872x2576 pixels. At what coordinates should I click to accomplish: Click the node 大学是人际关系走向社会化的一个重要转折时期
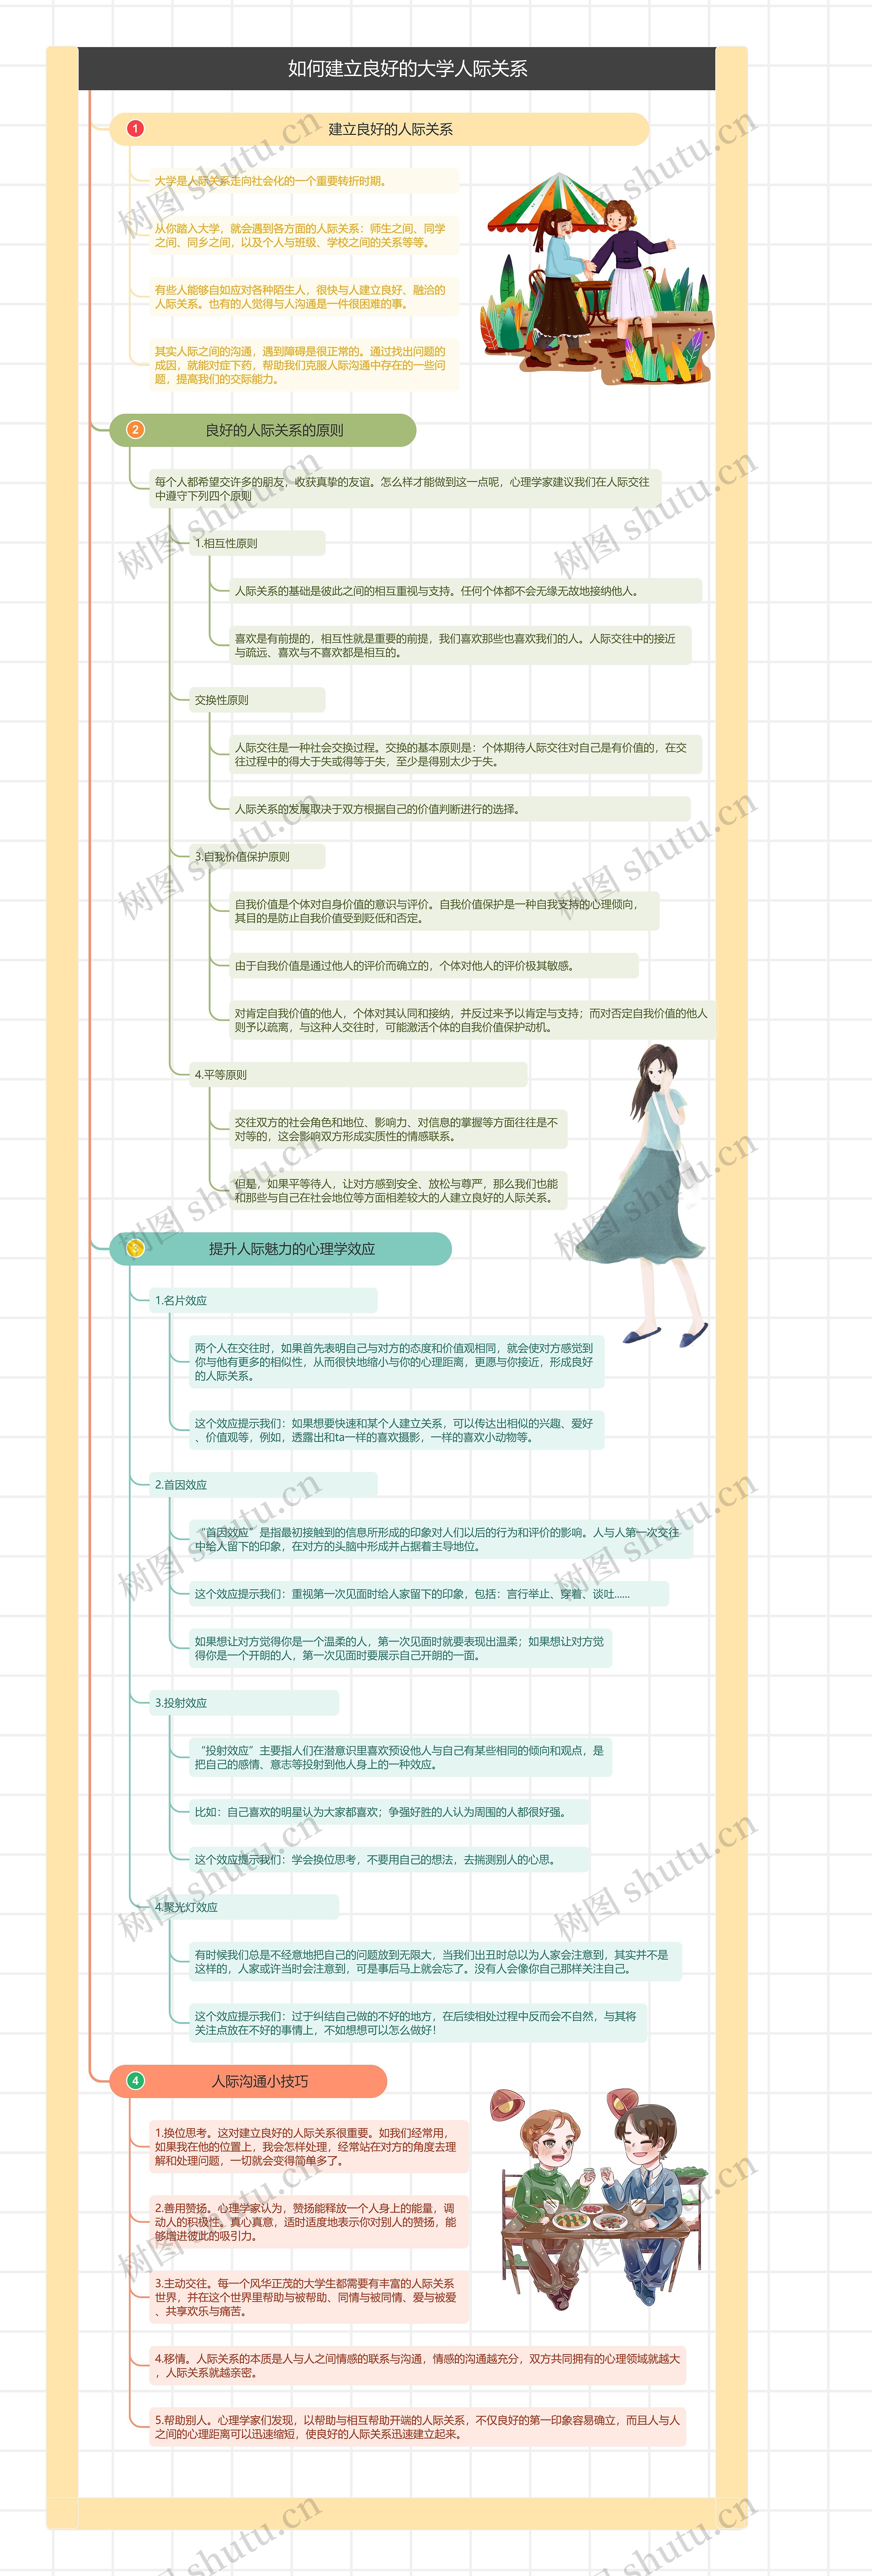click(304, 181)
